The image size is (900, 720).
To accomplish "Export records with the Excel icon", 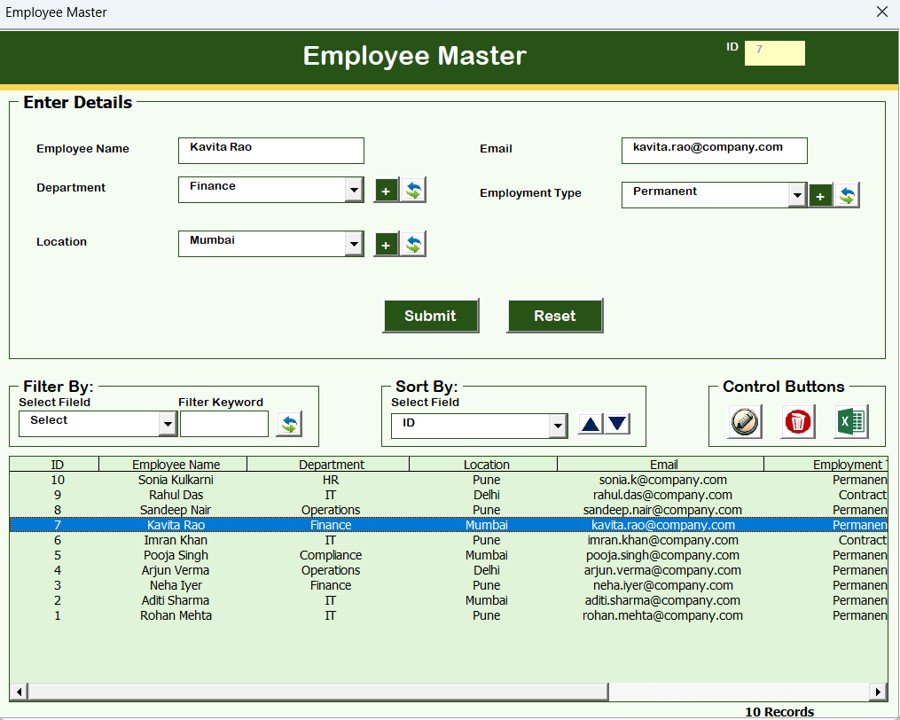I will coord(850,422).
